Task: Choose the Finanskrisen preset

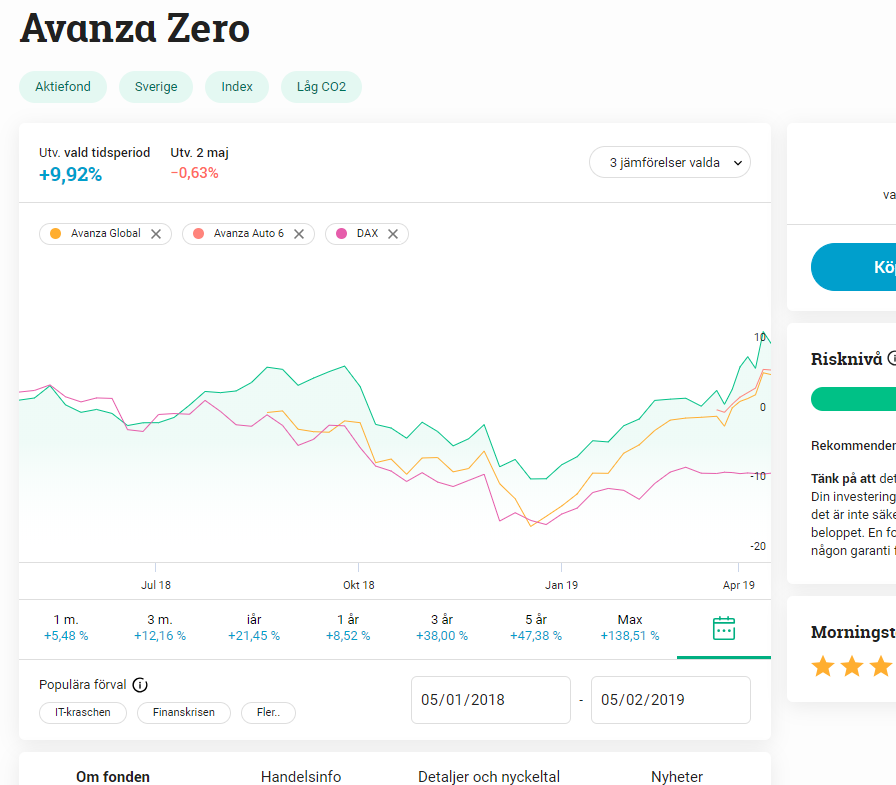Action: point(184,712)
